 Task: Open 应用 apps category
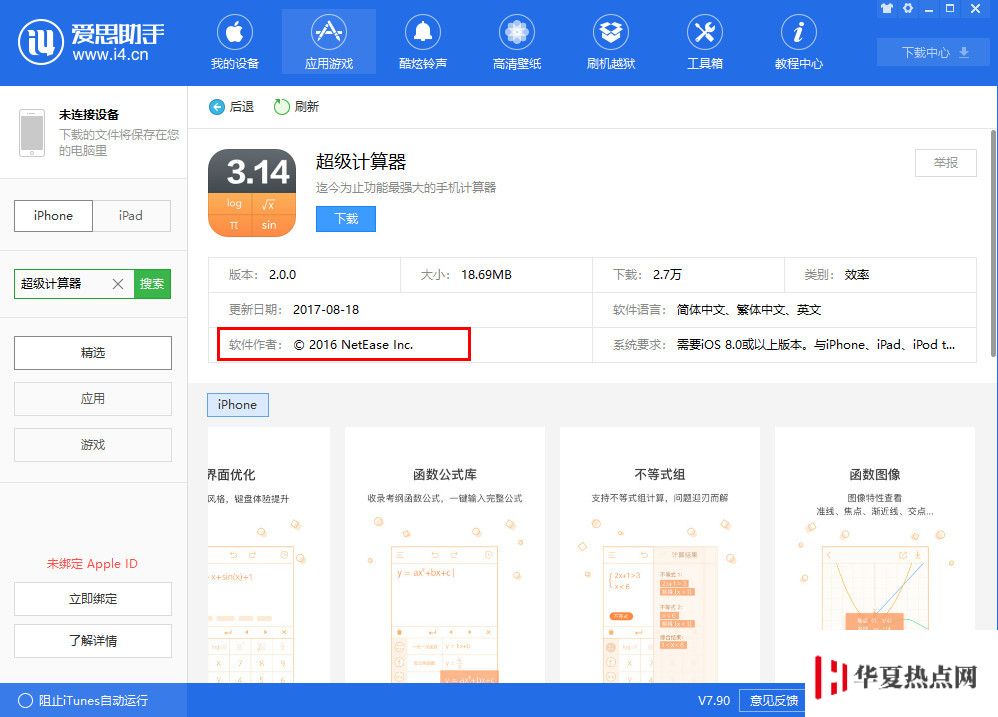[93, 399]
